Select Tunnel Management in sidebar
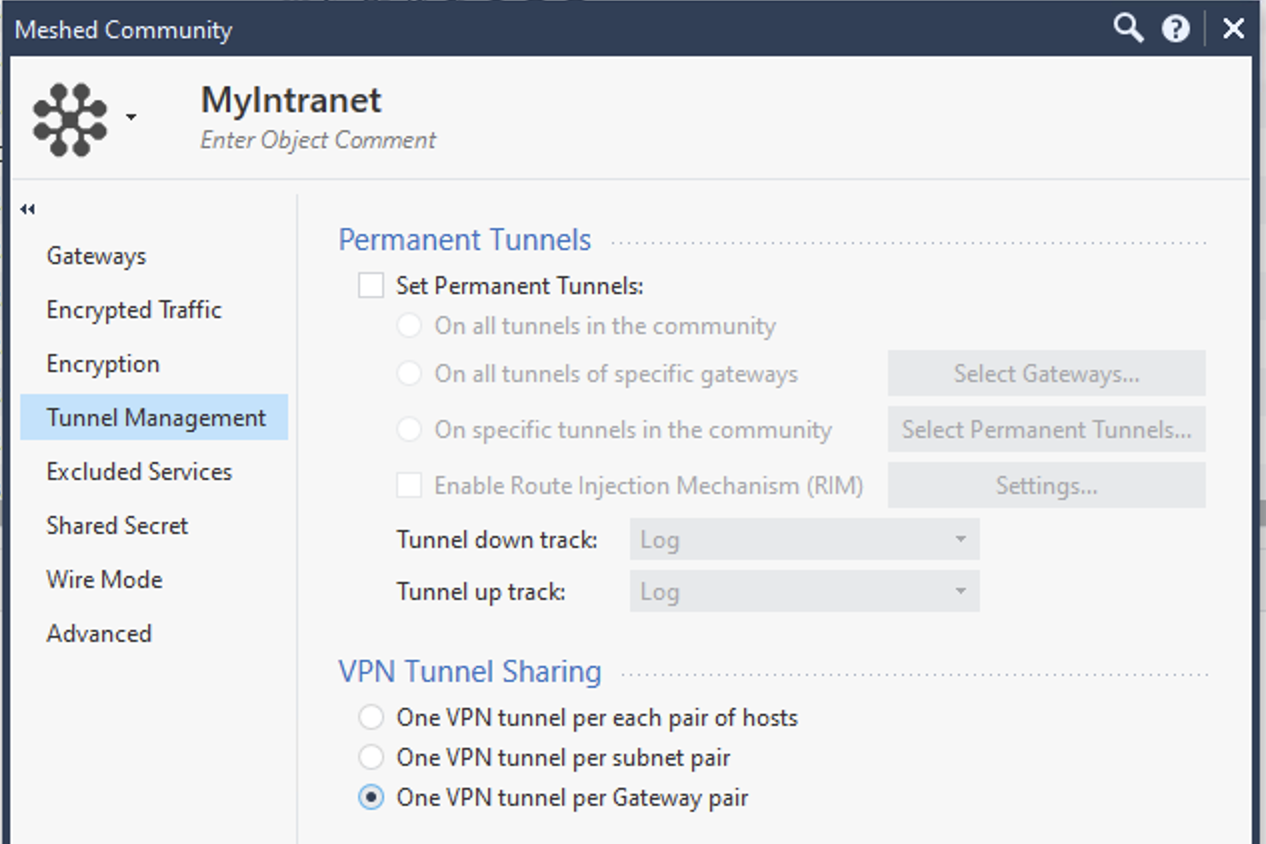The width and height of the screenshot is (1266, 844). pyautogui.click(x=154, y=417)
